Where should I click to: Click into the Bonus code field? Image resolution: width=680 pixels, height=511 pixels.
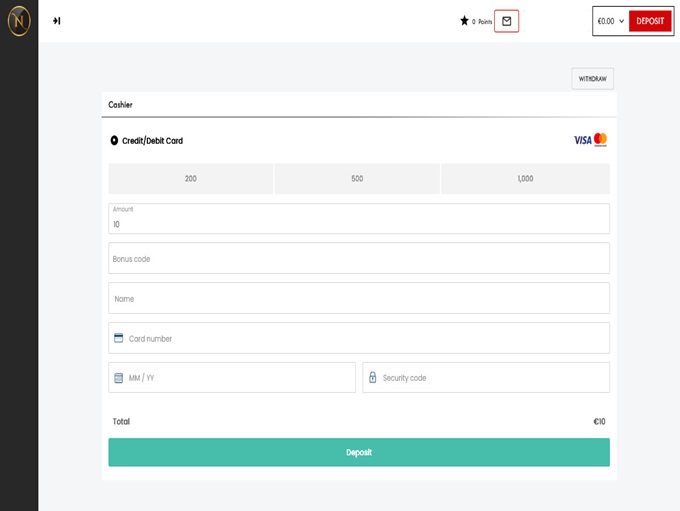click(x=359, y=259)
